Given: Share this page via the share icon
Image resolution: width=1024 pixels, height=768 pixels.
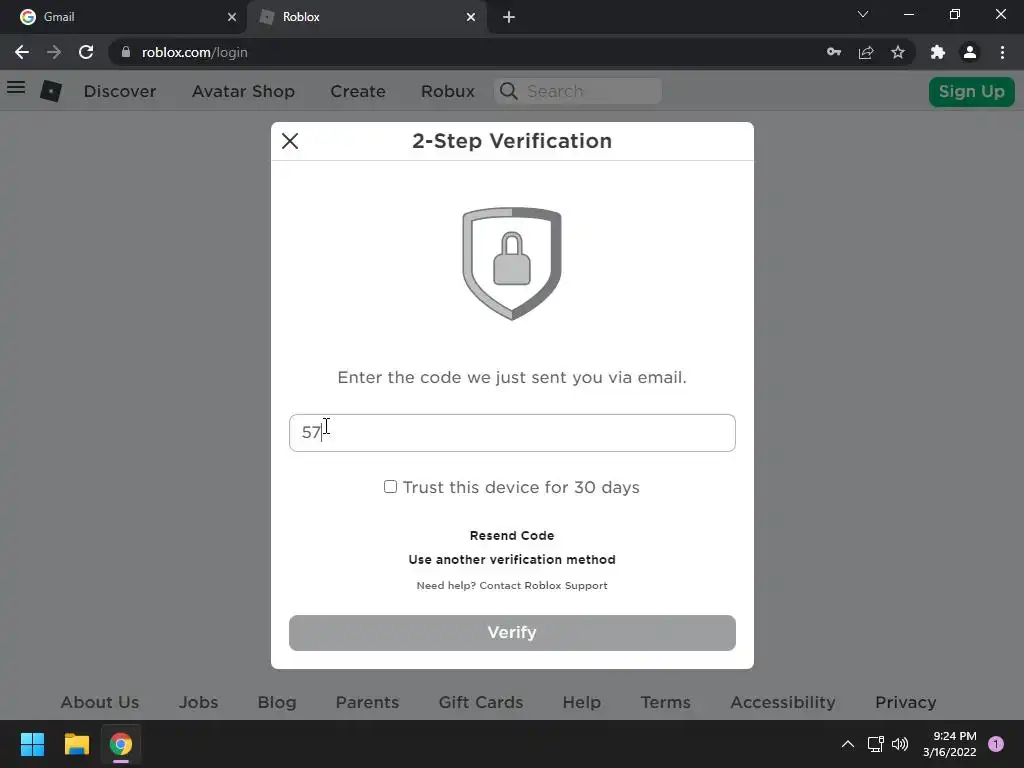Looking at the screenshot, I should tap(866, 52).
